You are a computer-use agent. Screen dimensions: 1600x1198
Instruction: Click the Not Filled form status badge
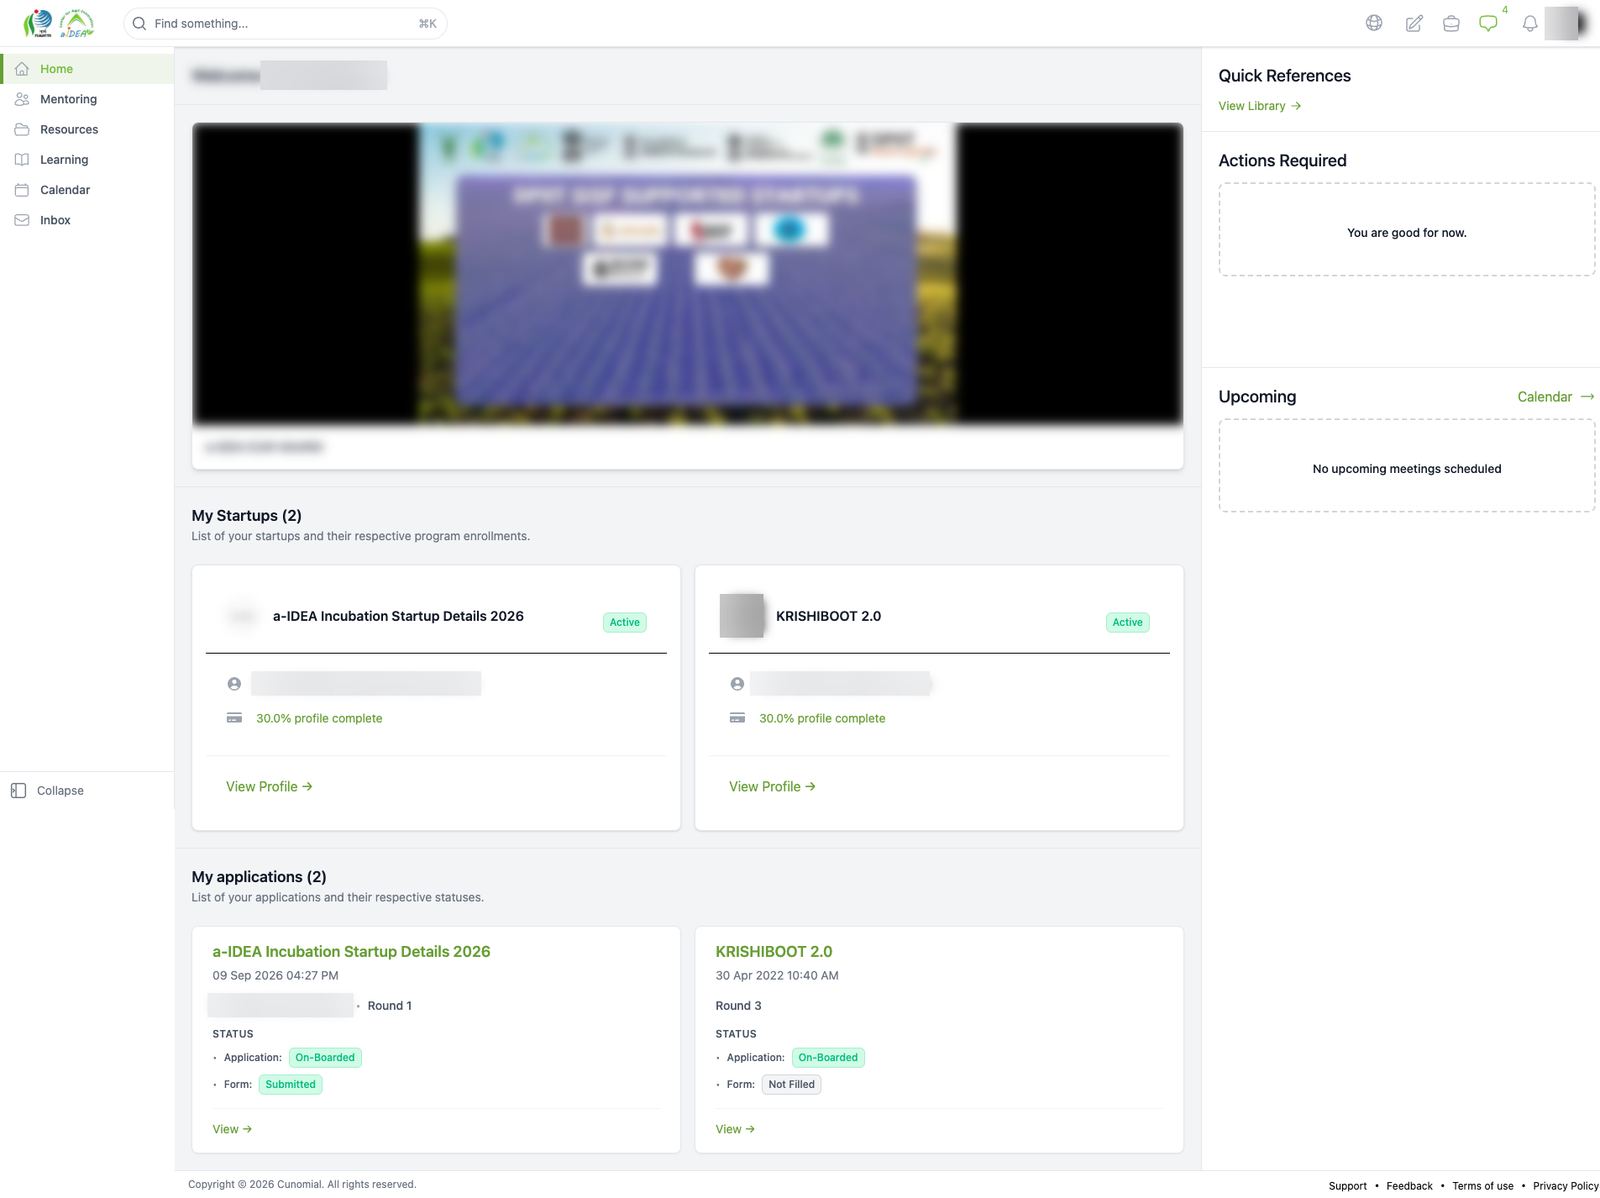click(792, 1084)
